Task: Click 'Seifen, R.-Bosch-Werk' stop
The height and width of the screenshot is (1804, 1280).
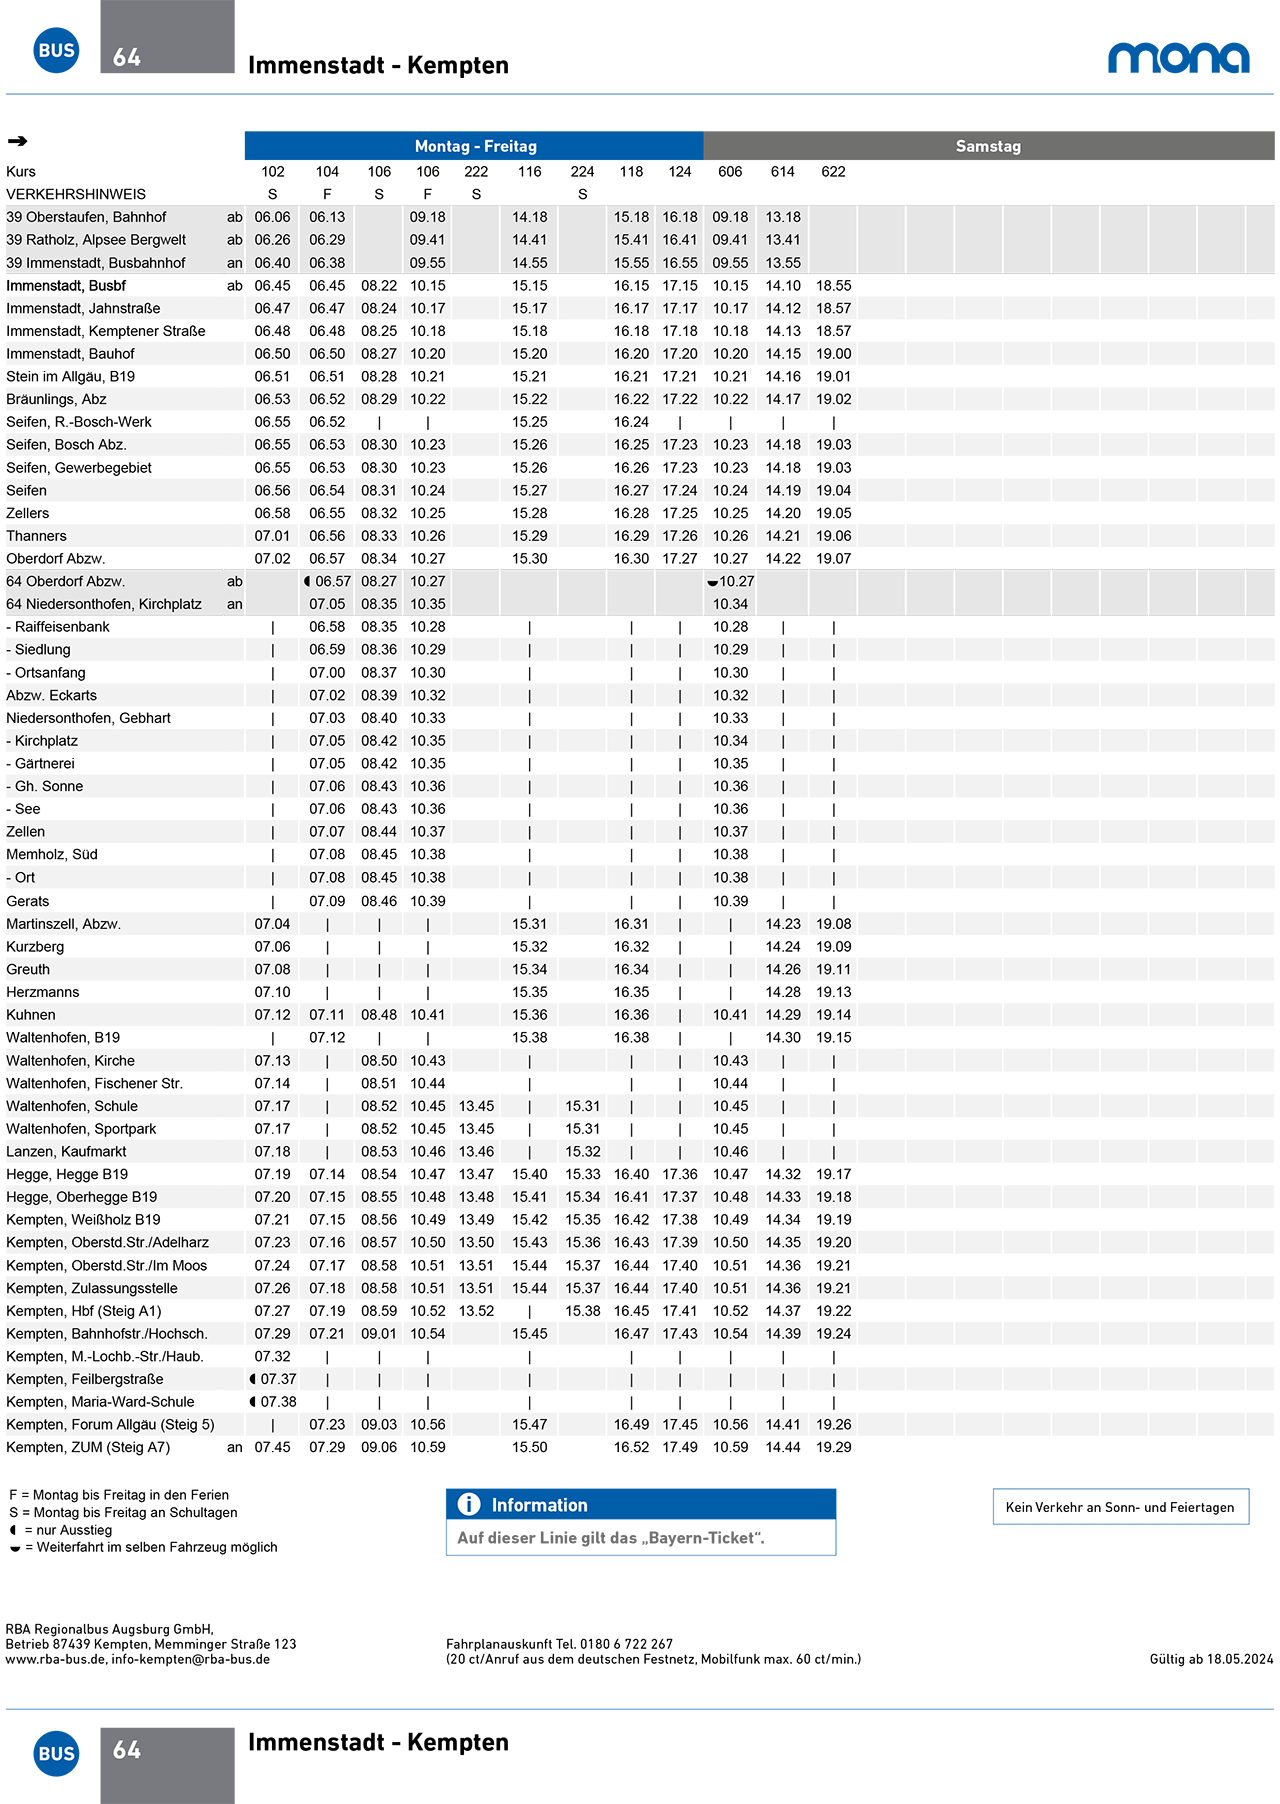Action: [79, 422]
